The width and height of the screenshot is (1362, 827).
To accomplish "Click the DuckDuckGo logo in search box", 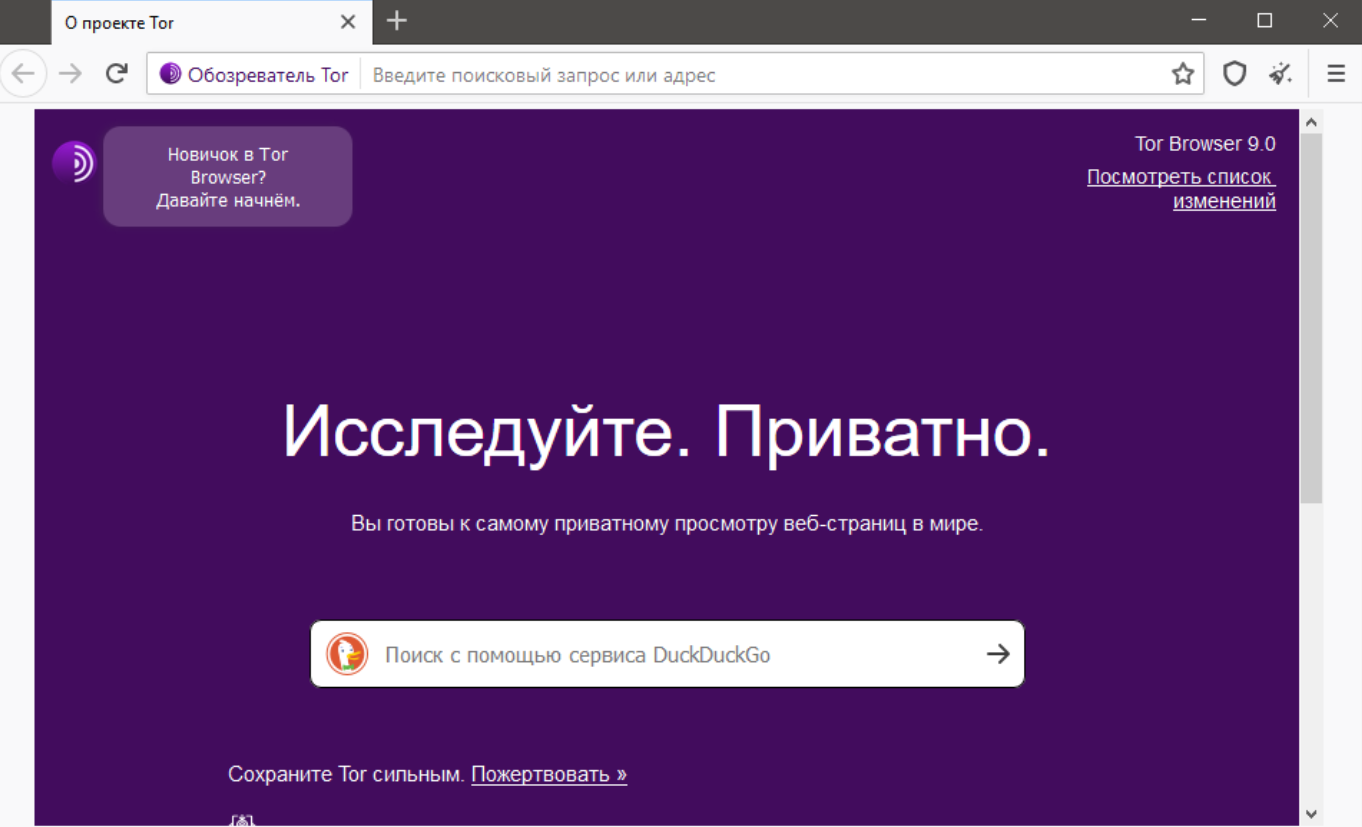I will (x=347, y=654).
